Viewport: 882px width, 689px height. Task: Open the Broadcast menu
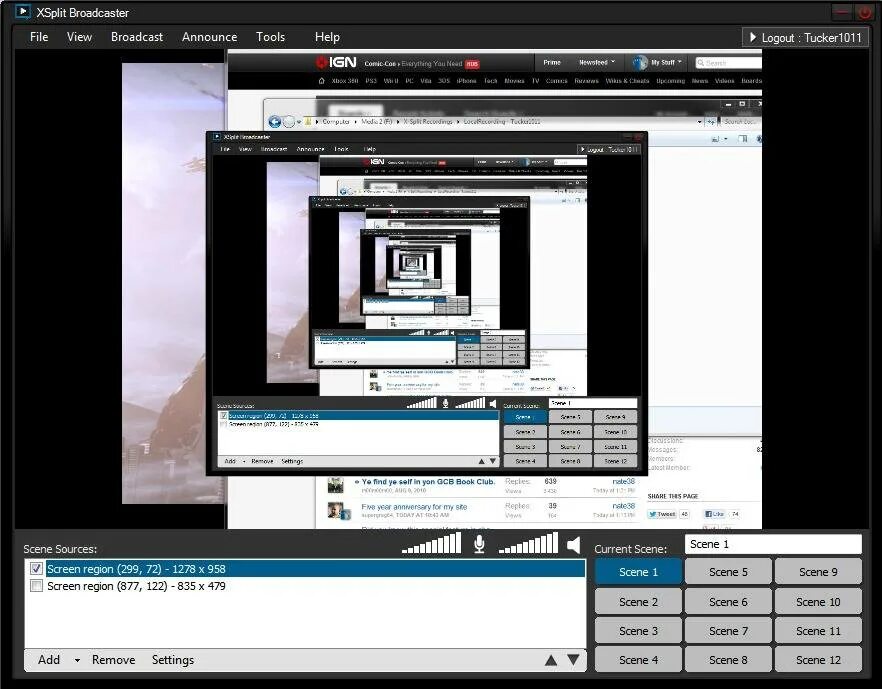coord(136,37)
